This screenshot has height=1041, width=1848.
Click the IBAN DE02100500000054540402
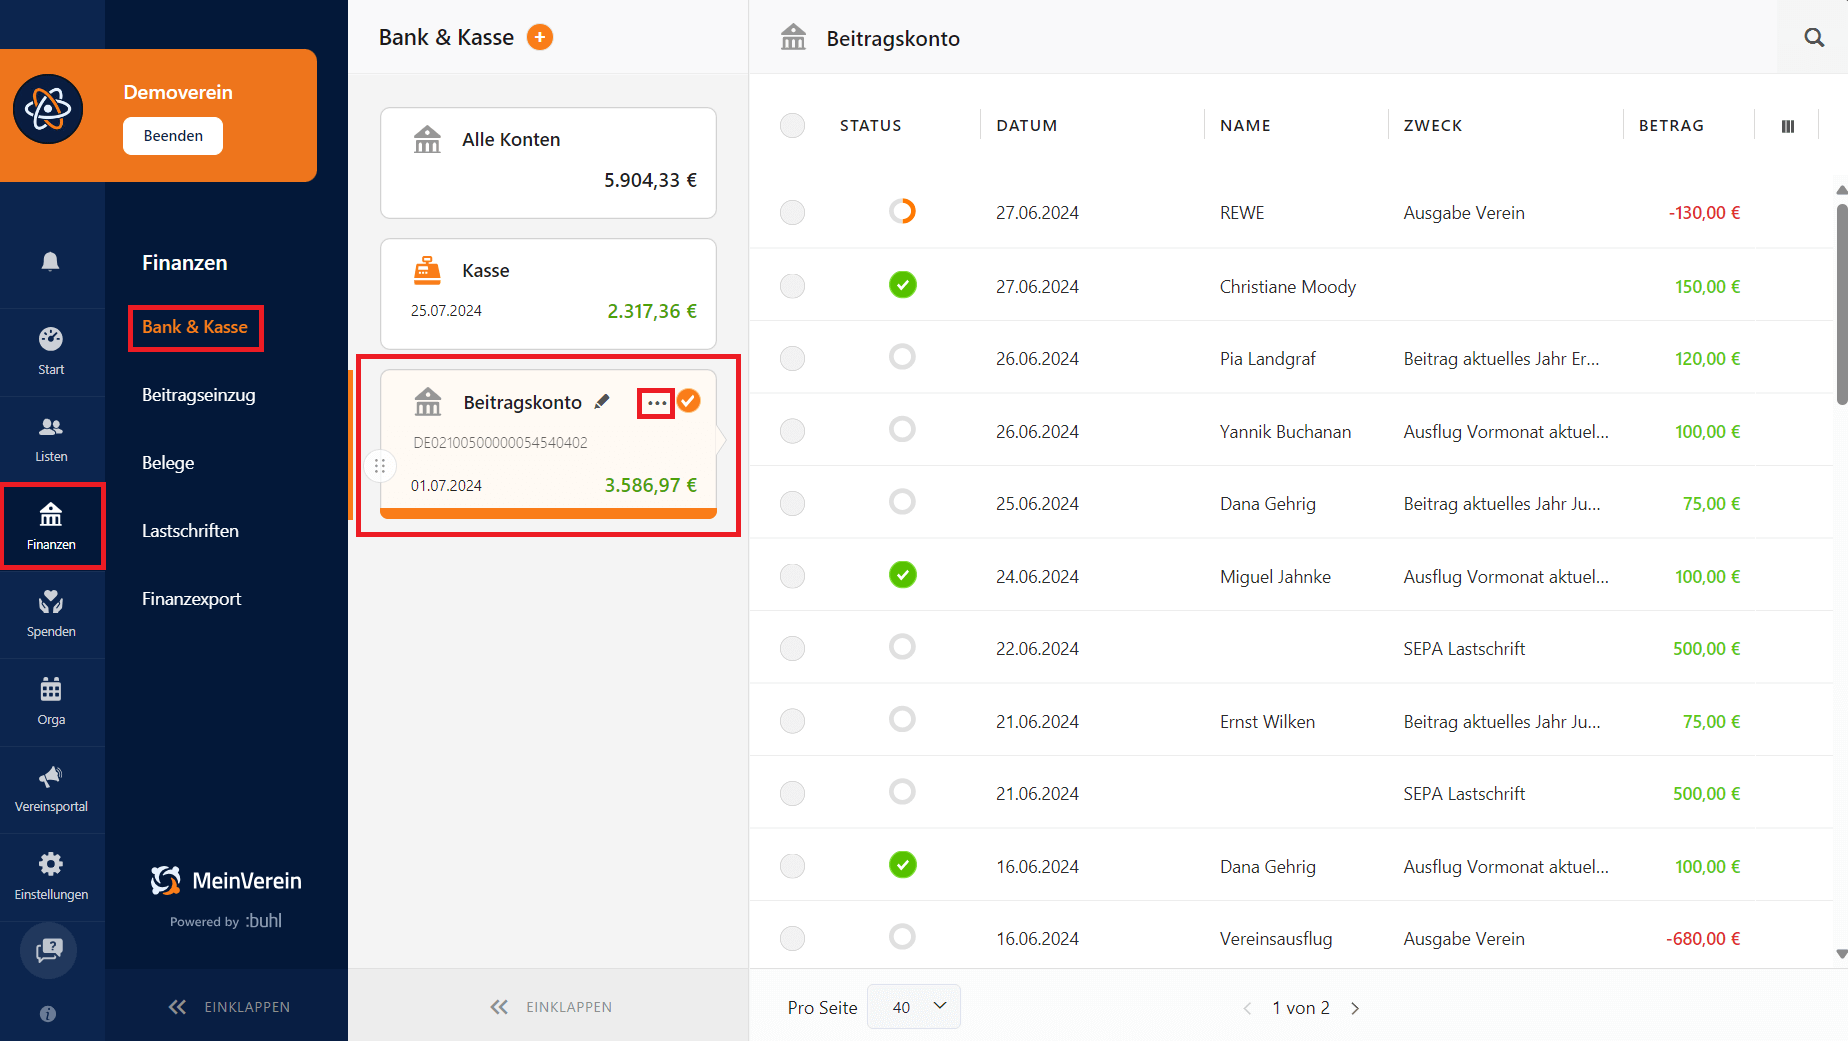click(500, 443)
